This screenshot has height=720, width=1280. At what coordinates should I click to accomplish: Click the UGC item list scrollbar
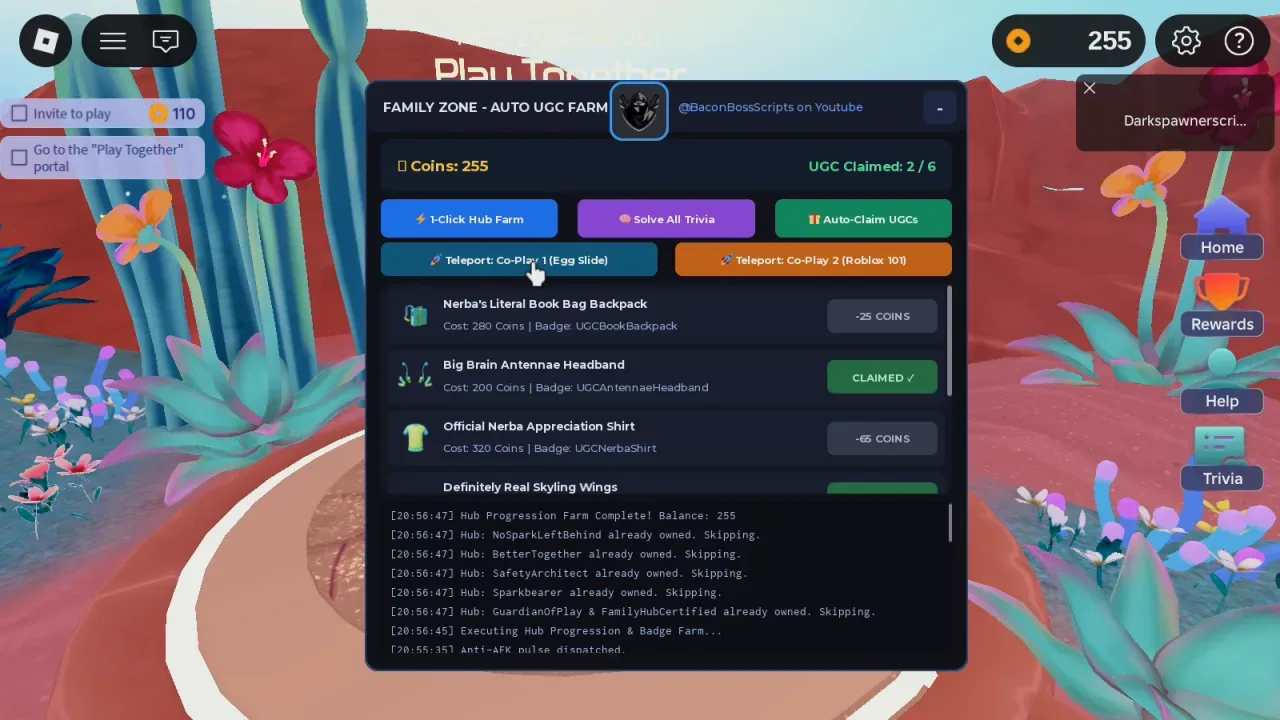pos(949,341)
